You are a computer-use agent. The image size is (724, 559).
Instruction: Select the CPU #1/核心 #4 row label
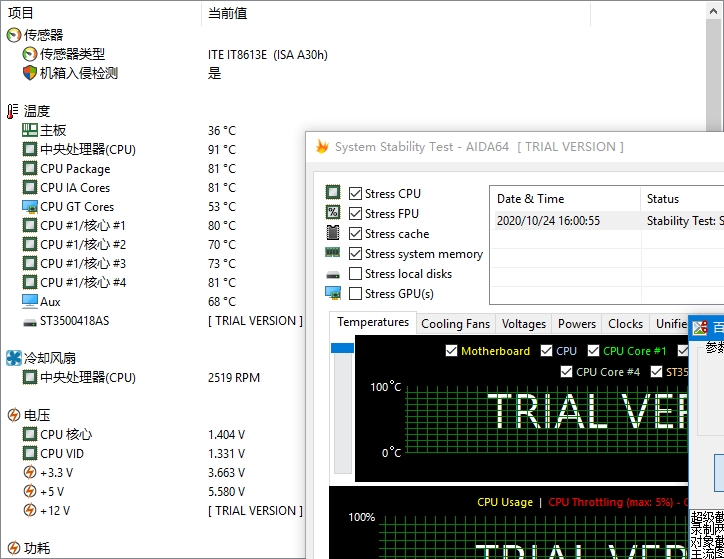click(x=83, y=282)
